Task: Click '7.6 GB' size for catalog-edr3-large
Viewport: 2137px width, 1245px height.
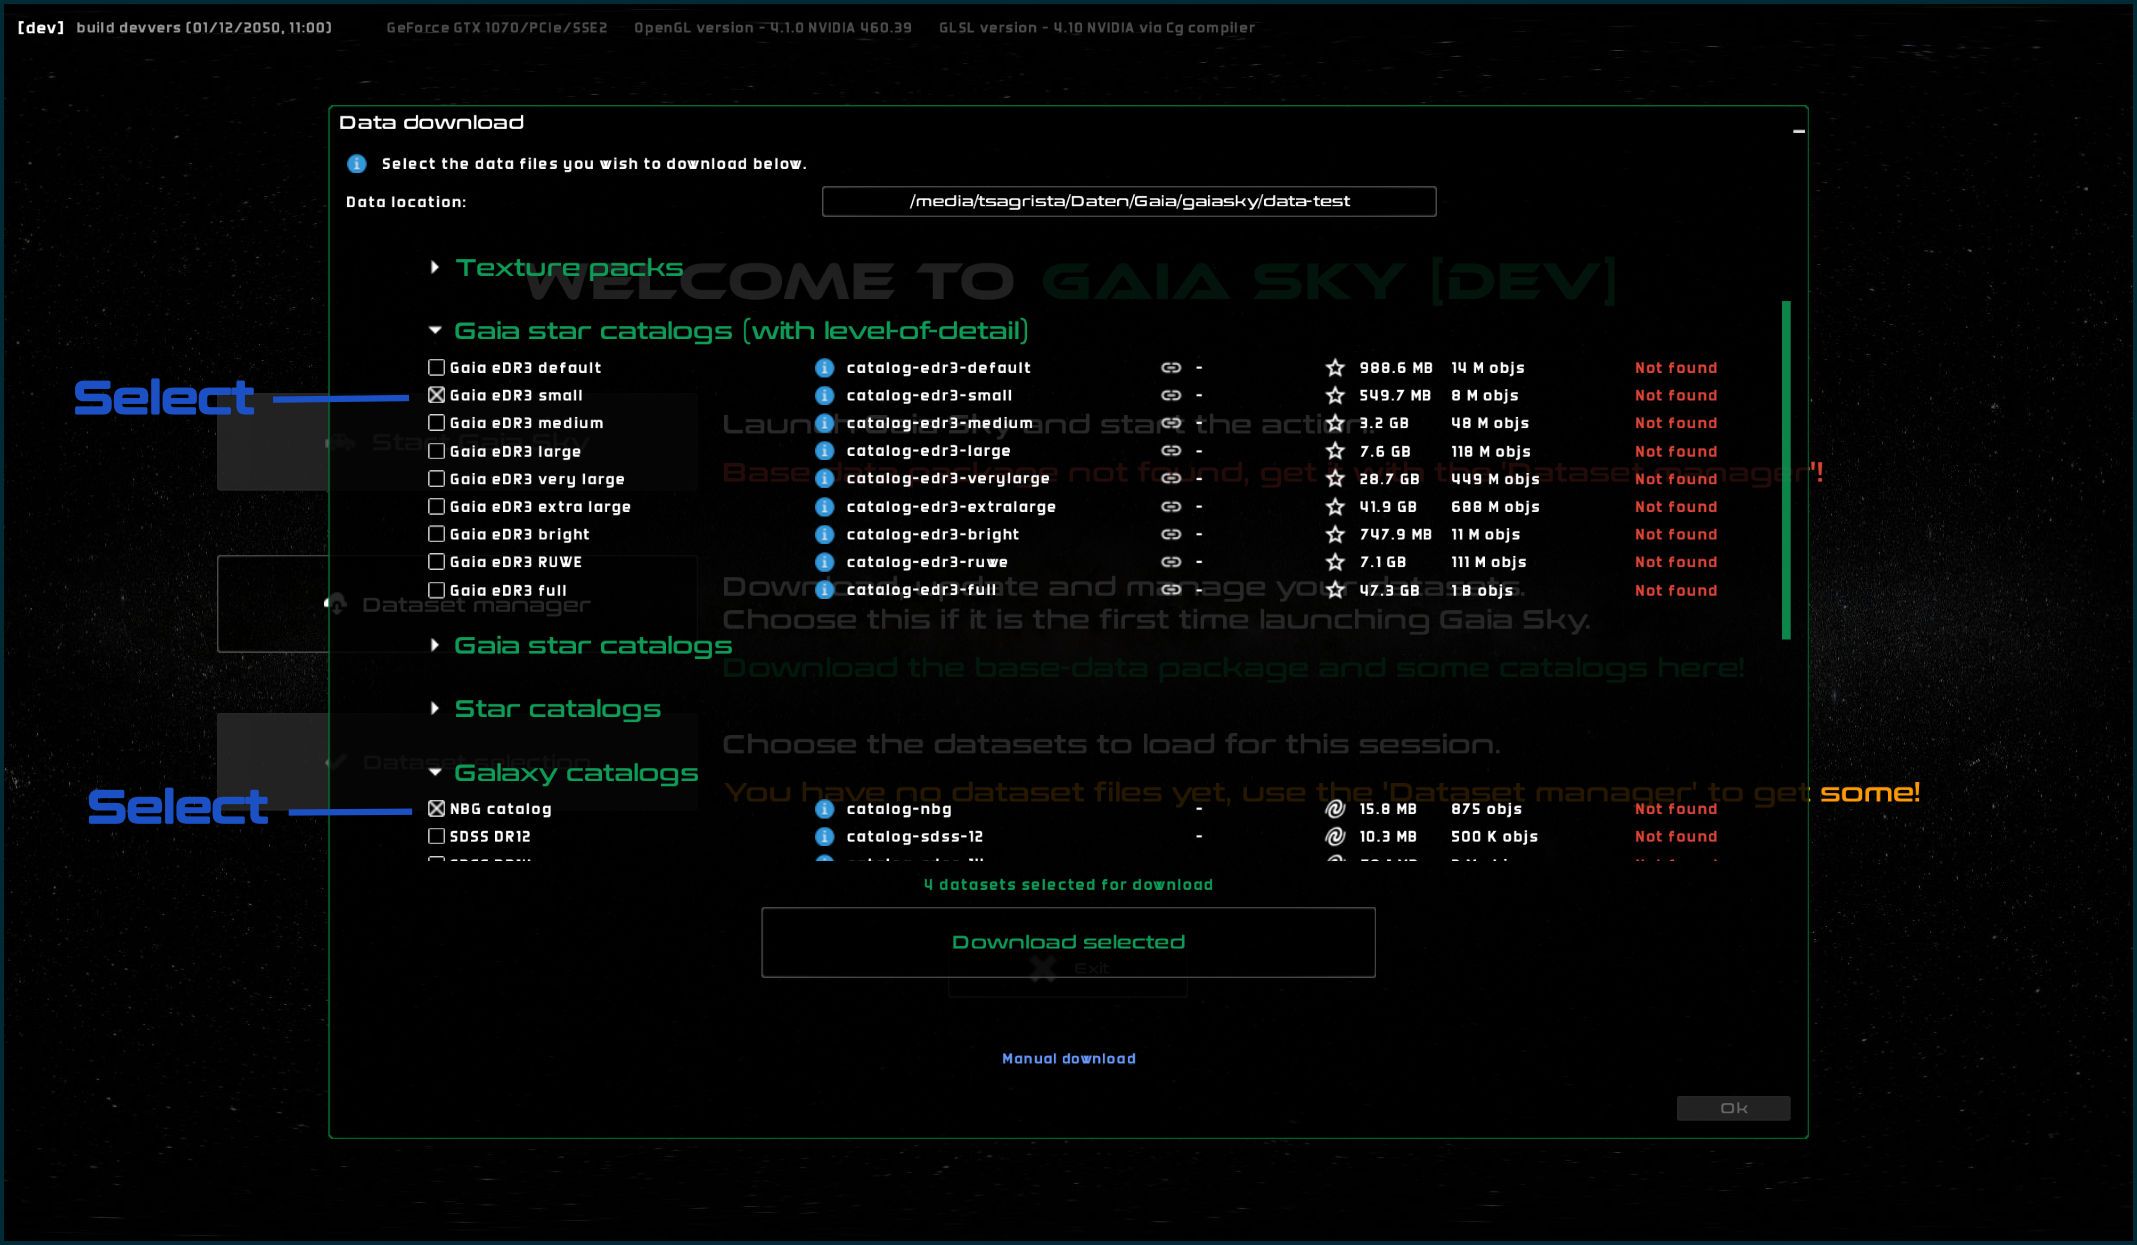Action: click(1385, 451)
